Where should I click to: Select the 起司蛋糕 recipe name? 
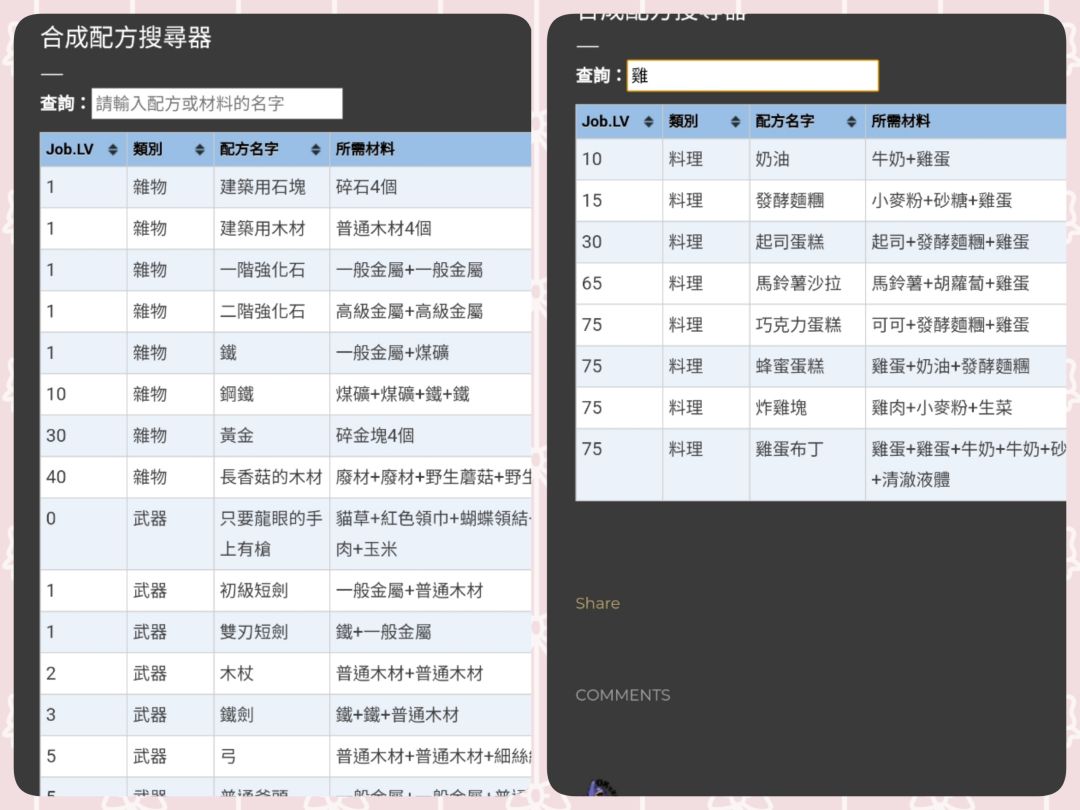tap(789, 242)
